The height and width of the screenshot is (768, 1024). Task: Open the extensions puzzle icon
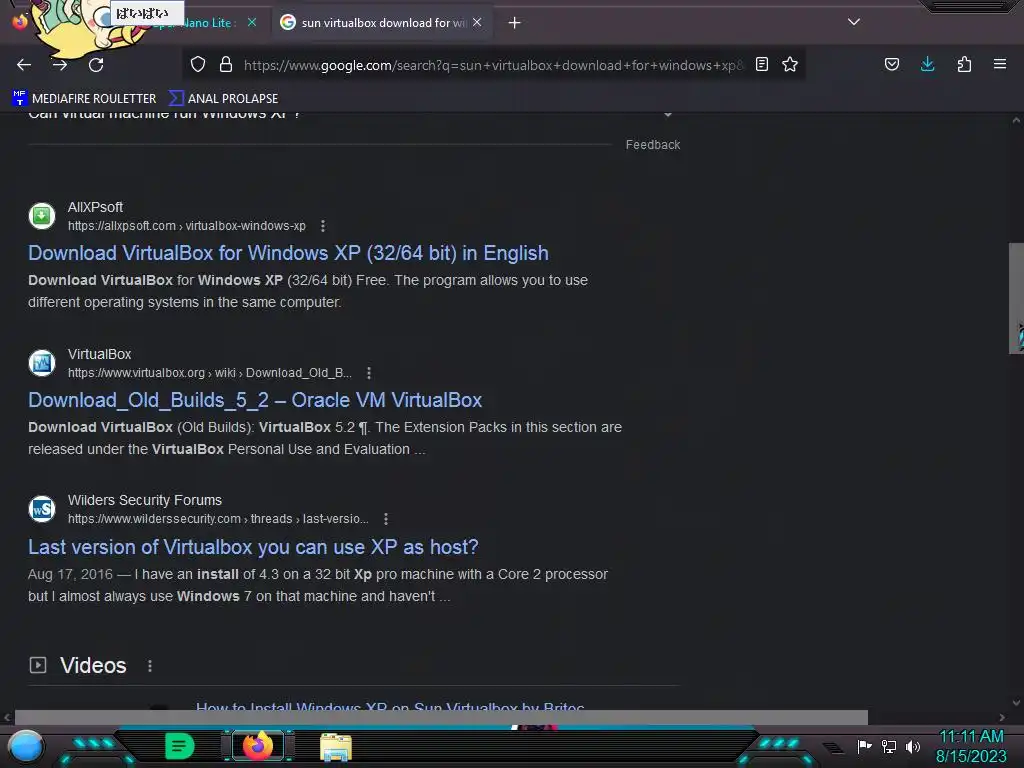[964, 65]
